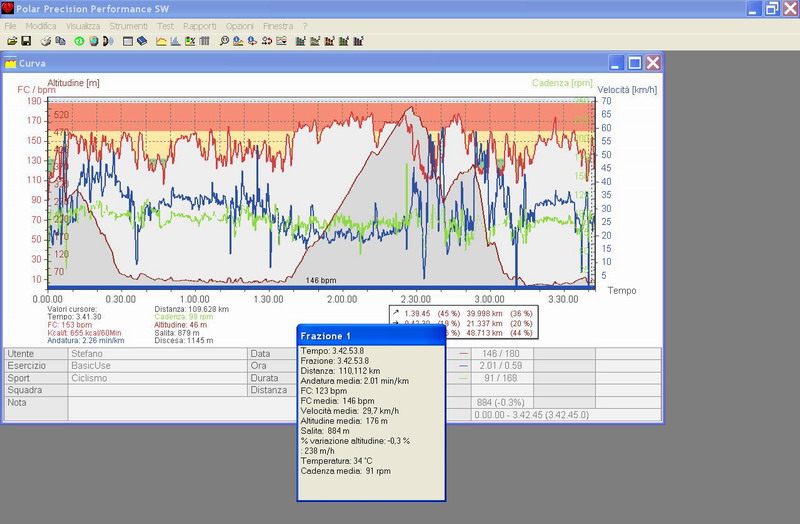Click the last bar-chart report icon
The image size is (800, 524).
358,41
